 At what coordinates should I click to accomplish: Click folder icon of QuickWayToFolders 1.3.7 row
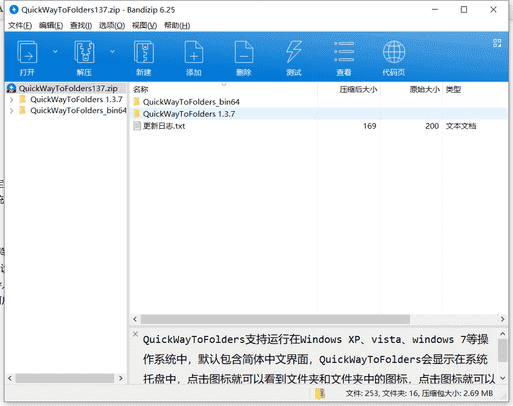point(137,114)
